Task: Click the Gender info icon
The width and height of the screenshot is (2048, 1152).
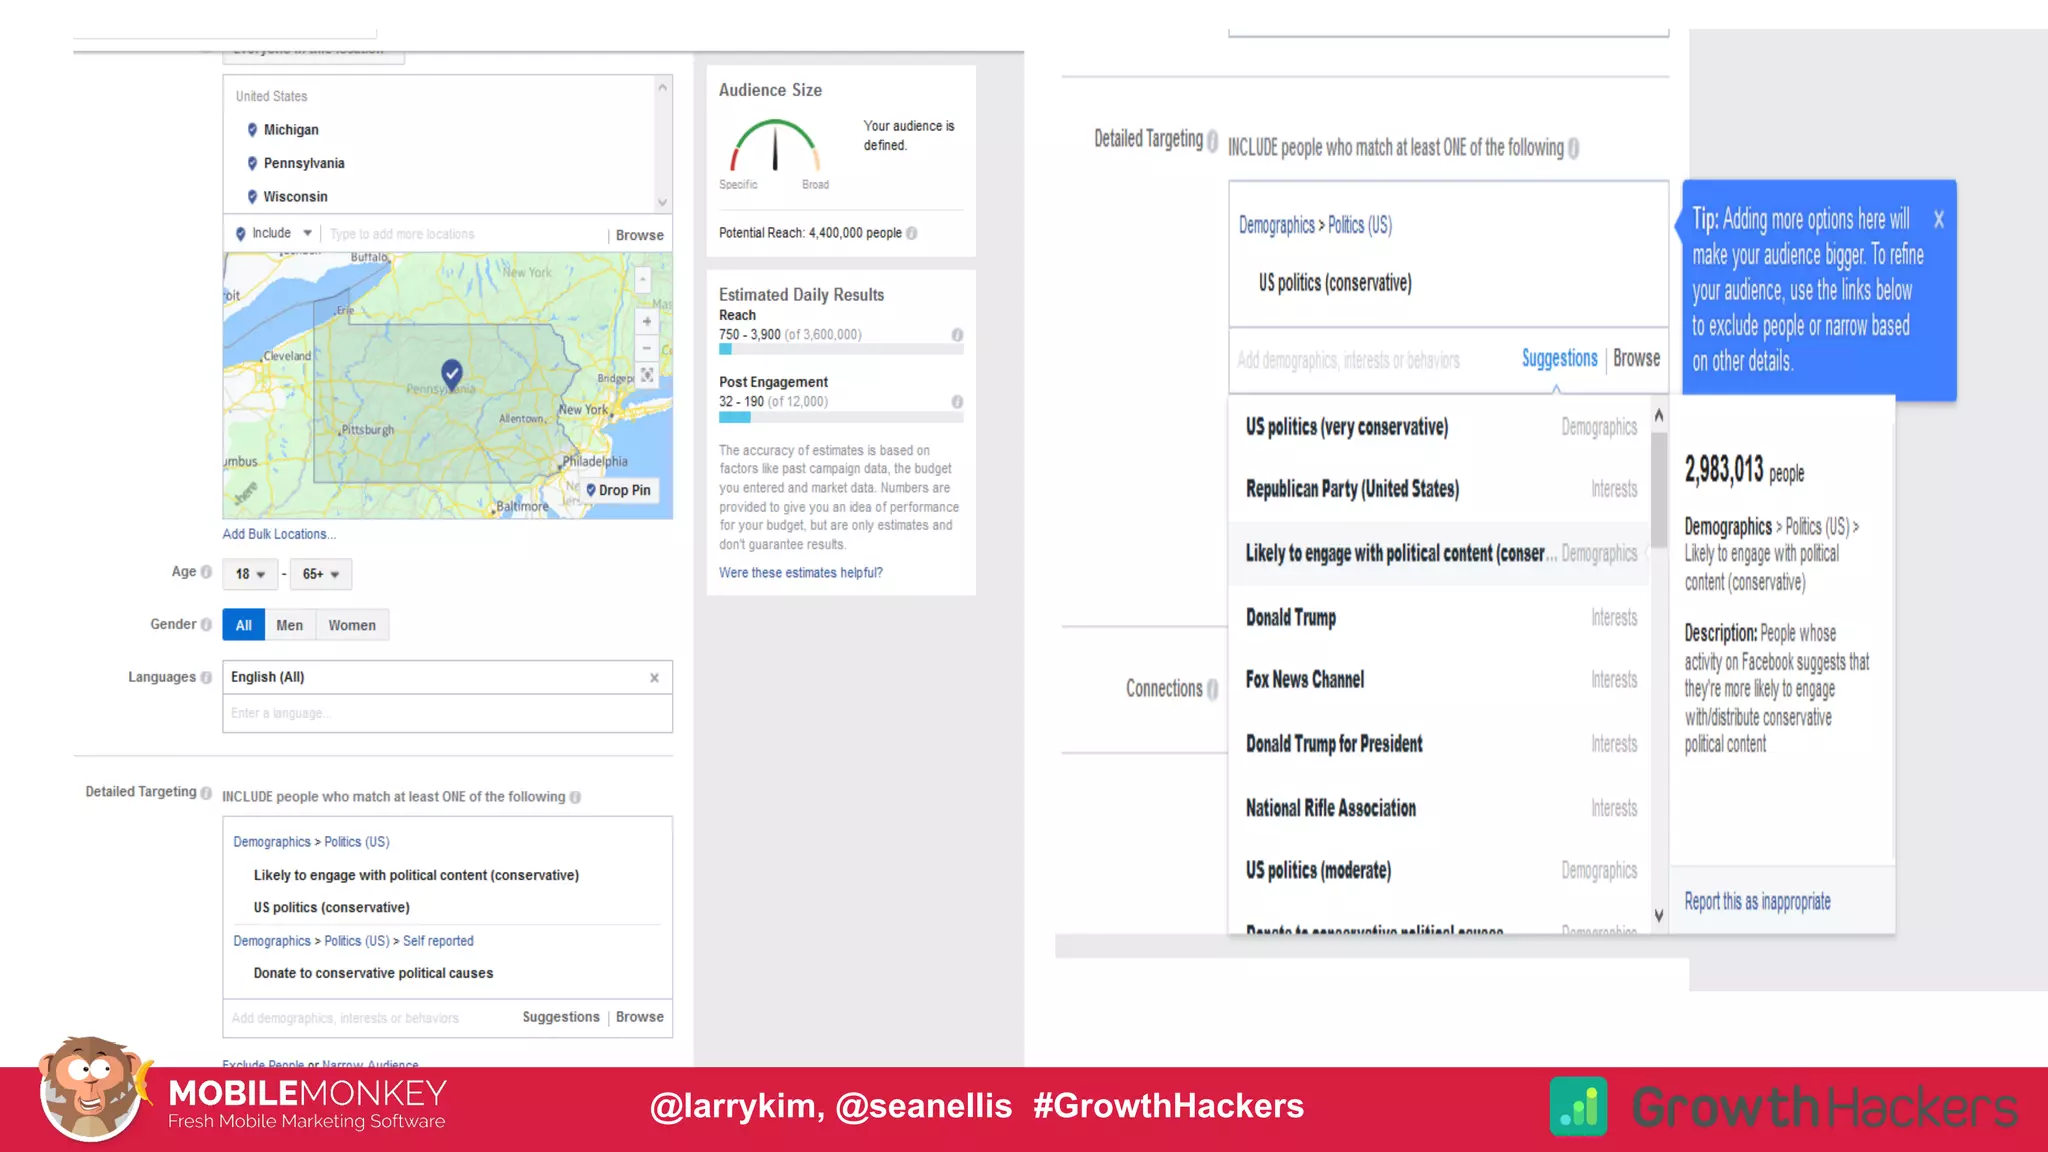Action: tap(206, 624)
